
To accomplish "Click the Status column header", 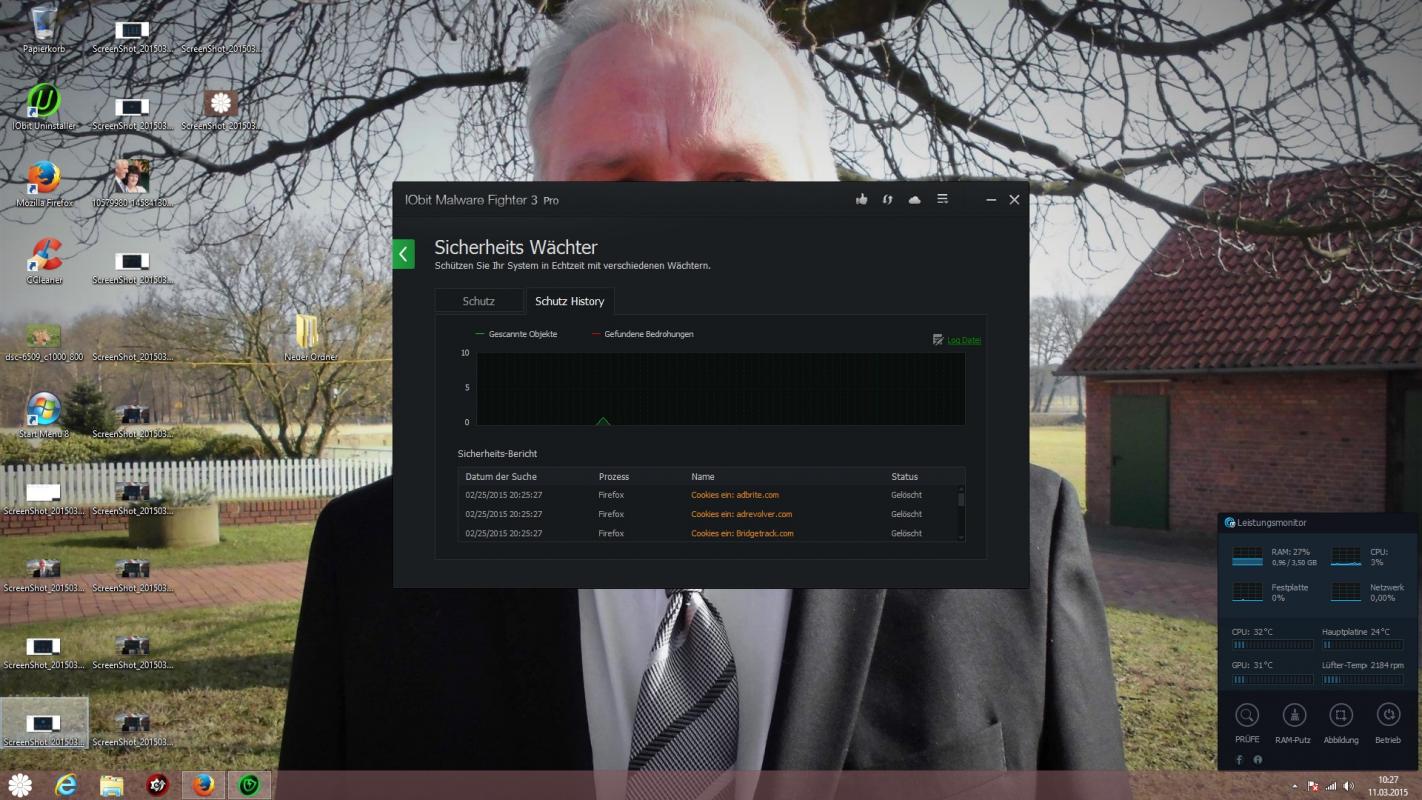I will (x=905, y=476).
